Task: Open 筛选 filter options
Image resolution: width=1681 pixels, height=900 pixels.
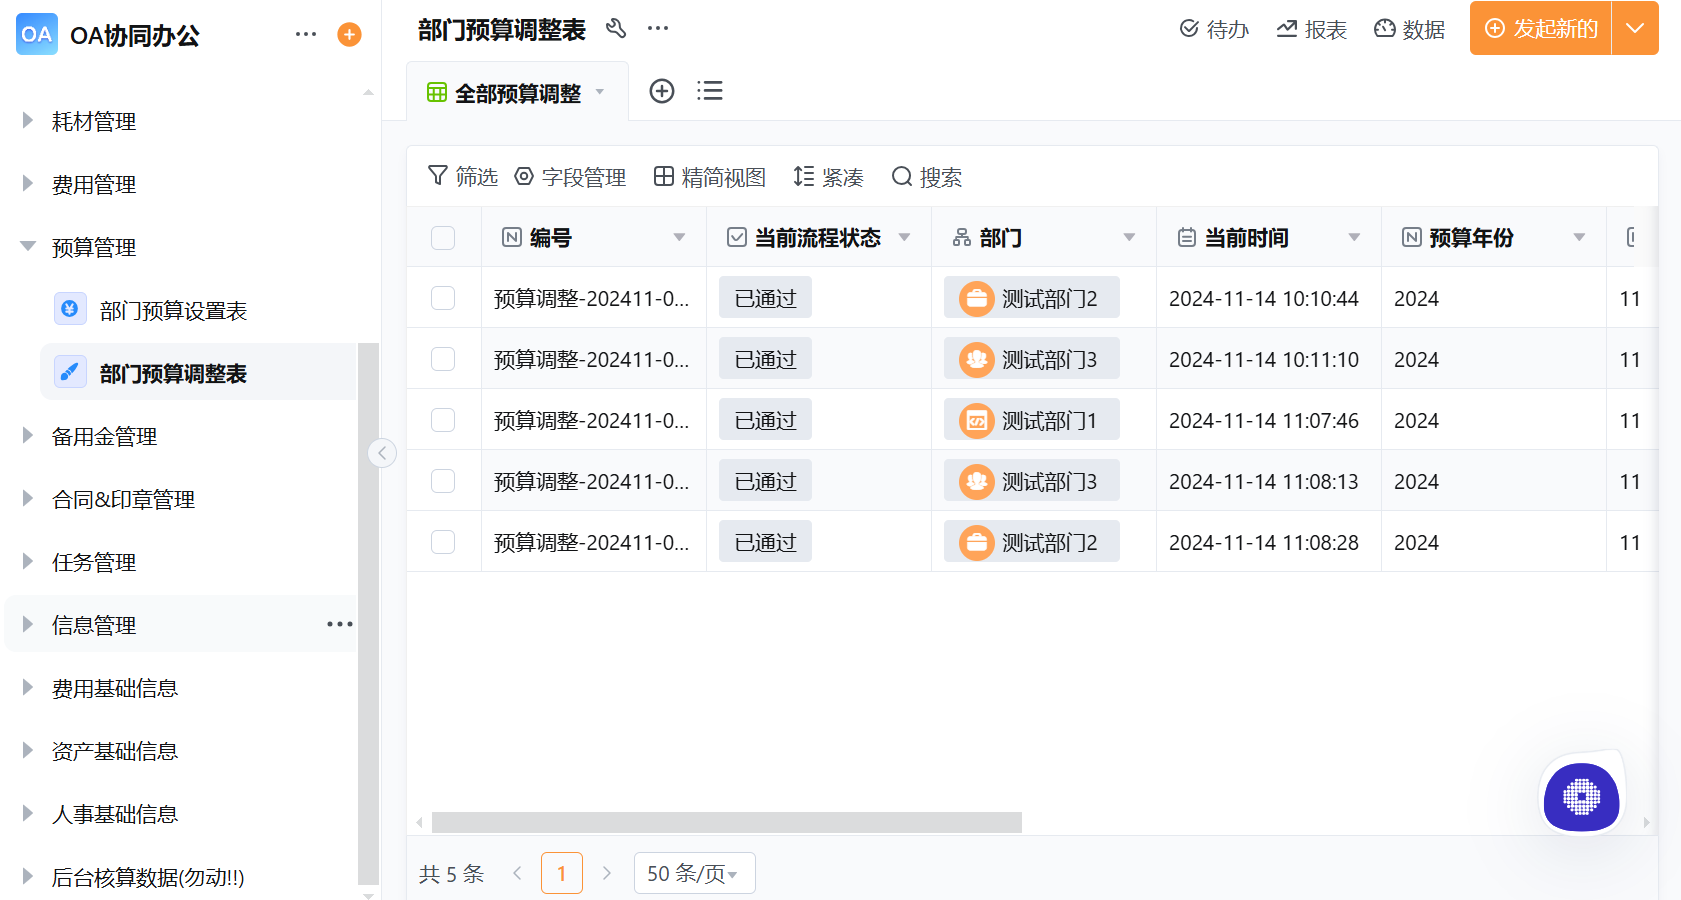Action: click(461, 176)
